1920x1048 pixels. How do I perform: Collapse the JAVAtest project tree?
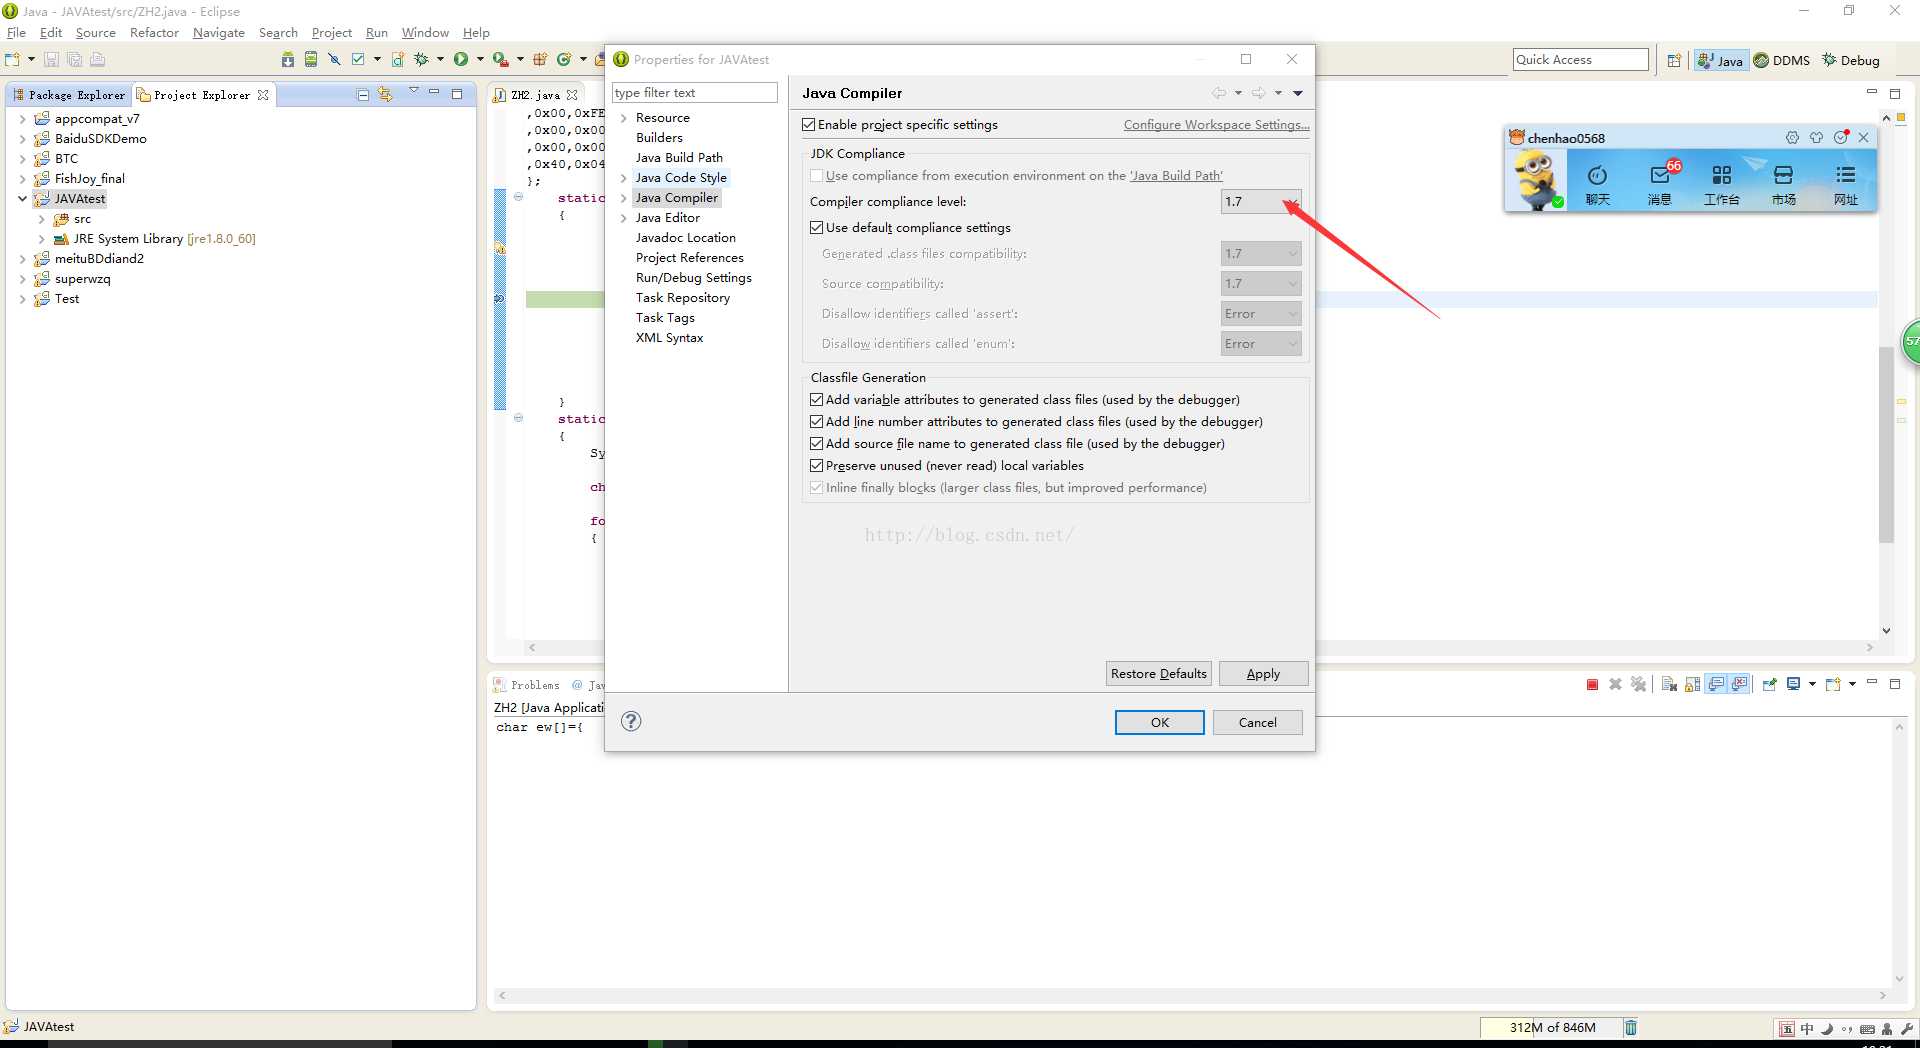coord(22,199)
